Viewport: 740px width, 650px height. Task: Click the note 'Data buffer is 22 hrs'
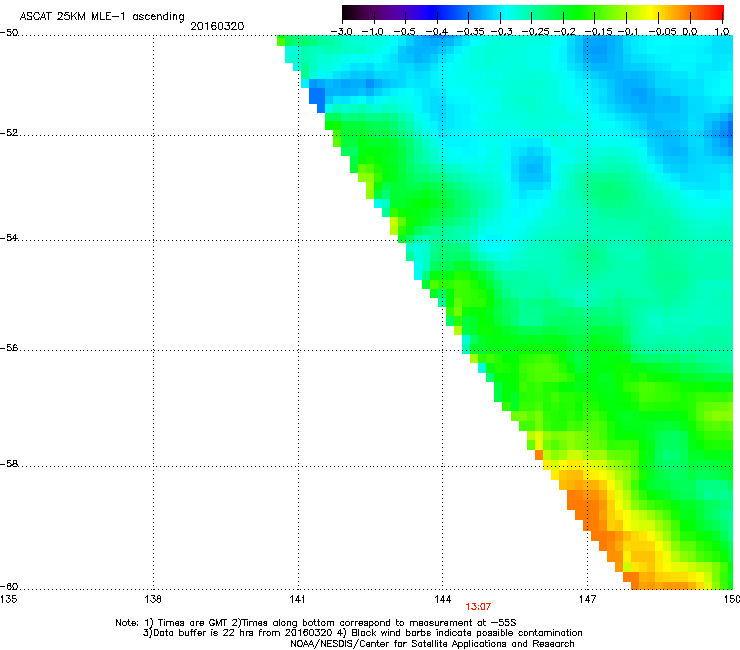tap(362, 633)
